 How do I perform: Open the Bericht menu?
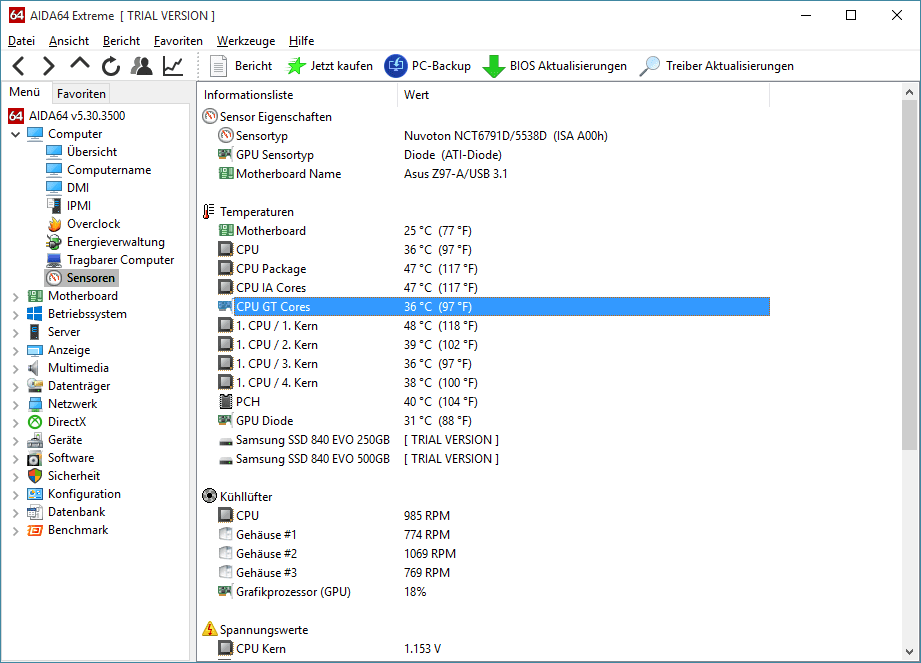point(121,41)
